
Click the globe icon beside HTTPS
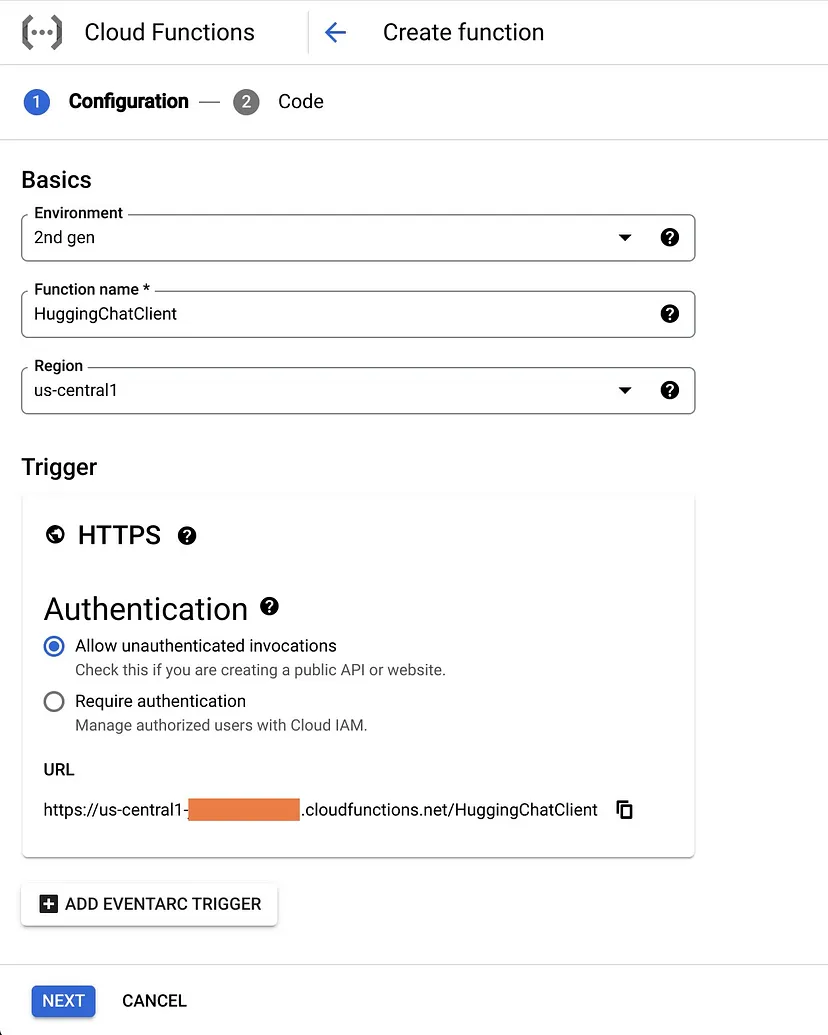click(55, 535)
